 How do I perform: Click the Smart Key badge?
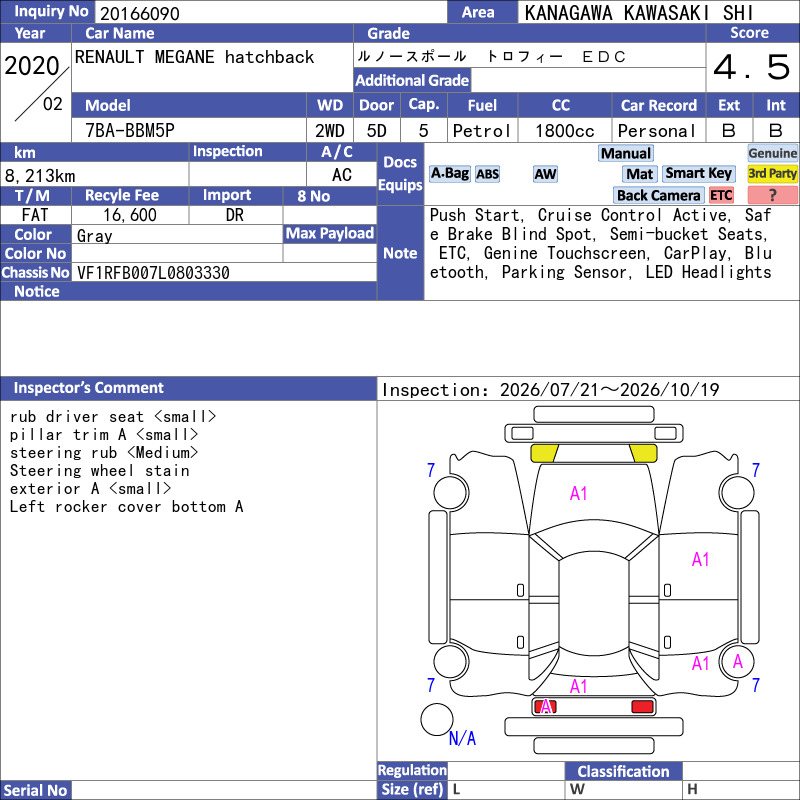(x=698, y=173)
